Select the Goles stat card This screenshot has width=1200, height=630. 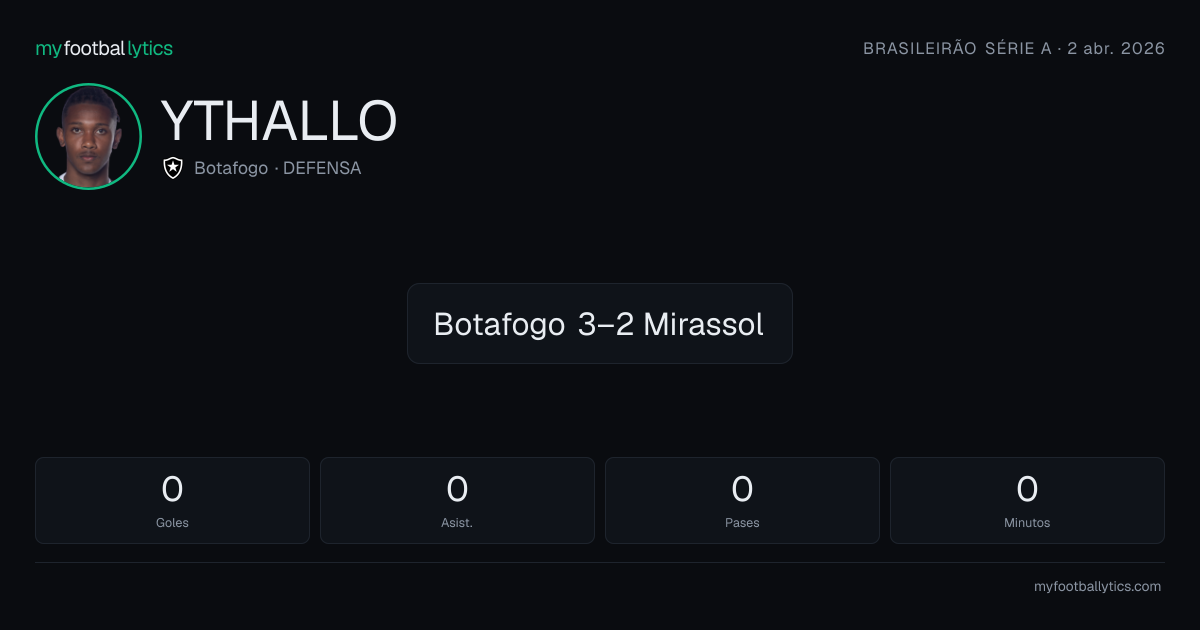pyautogui.click(x=172, y=500)
